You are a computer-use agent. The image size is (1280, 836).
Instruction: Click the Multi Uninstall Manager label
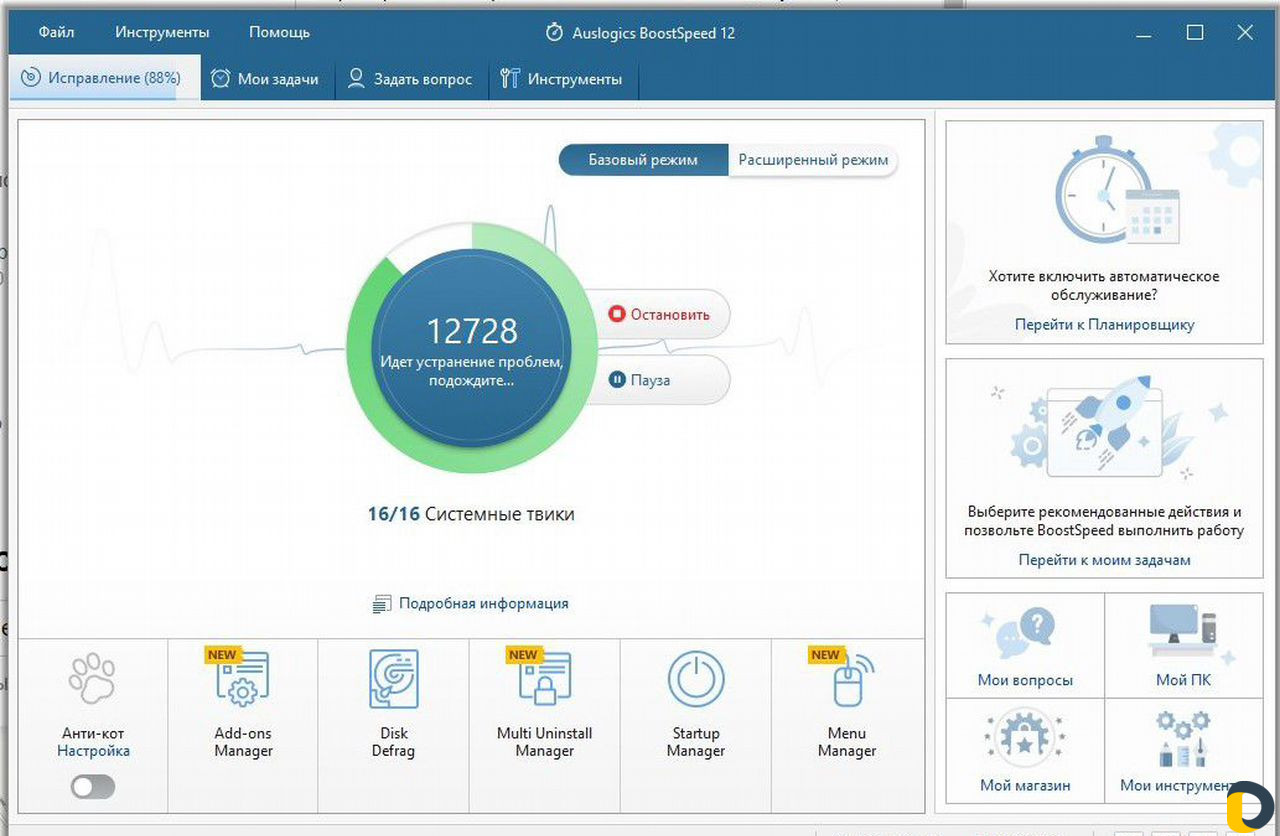[x=545, y=742]
